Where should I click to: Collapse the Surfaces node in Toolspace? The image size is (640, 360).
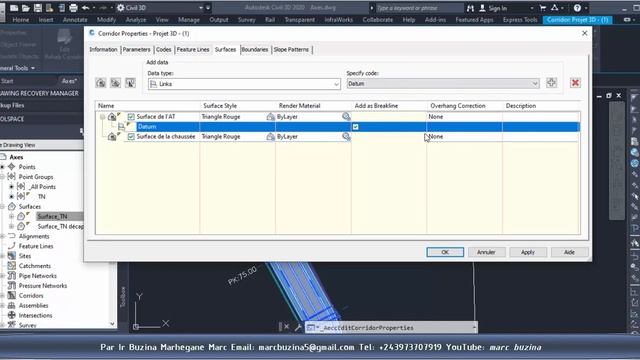coord(2,207)
